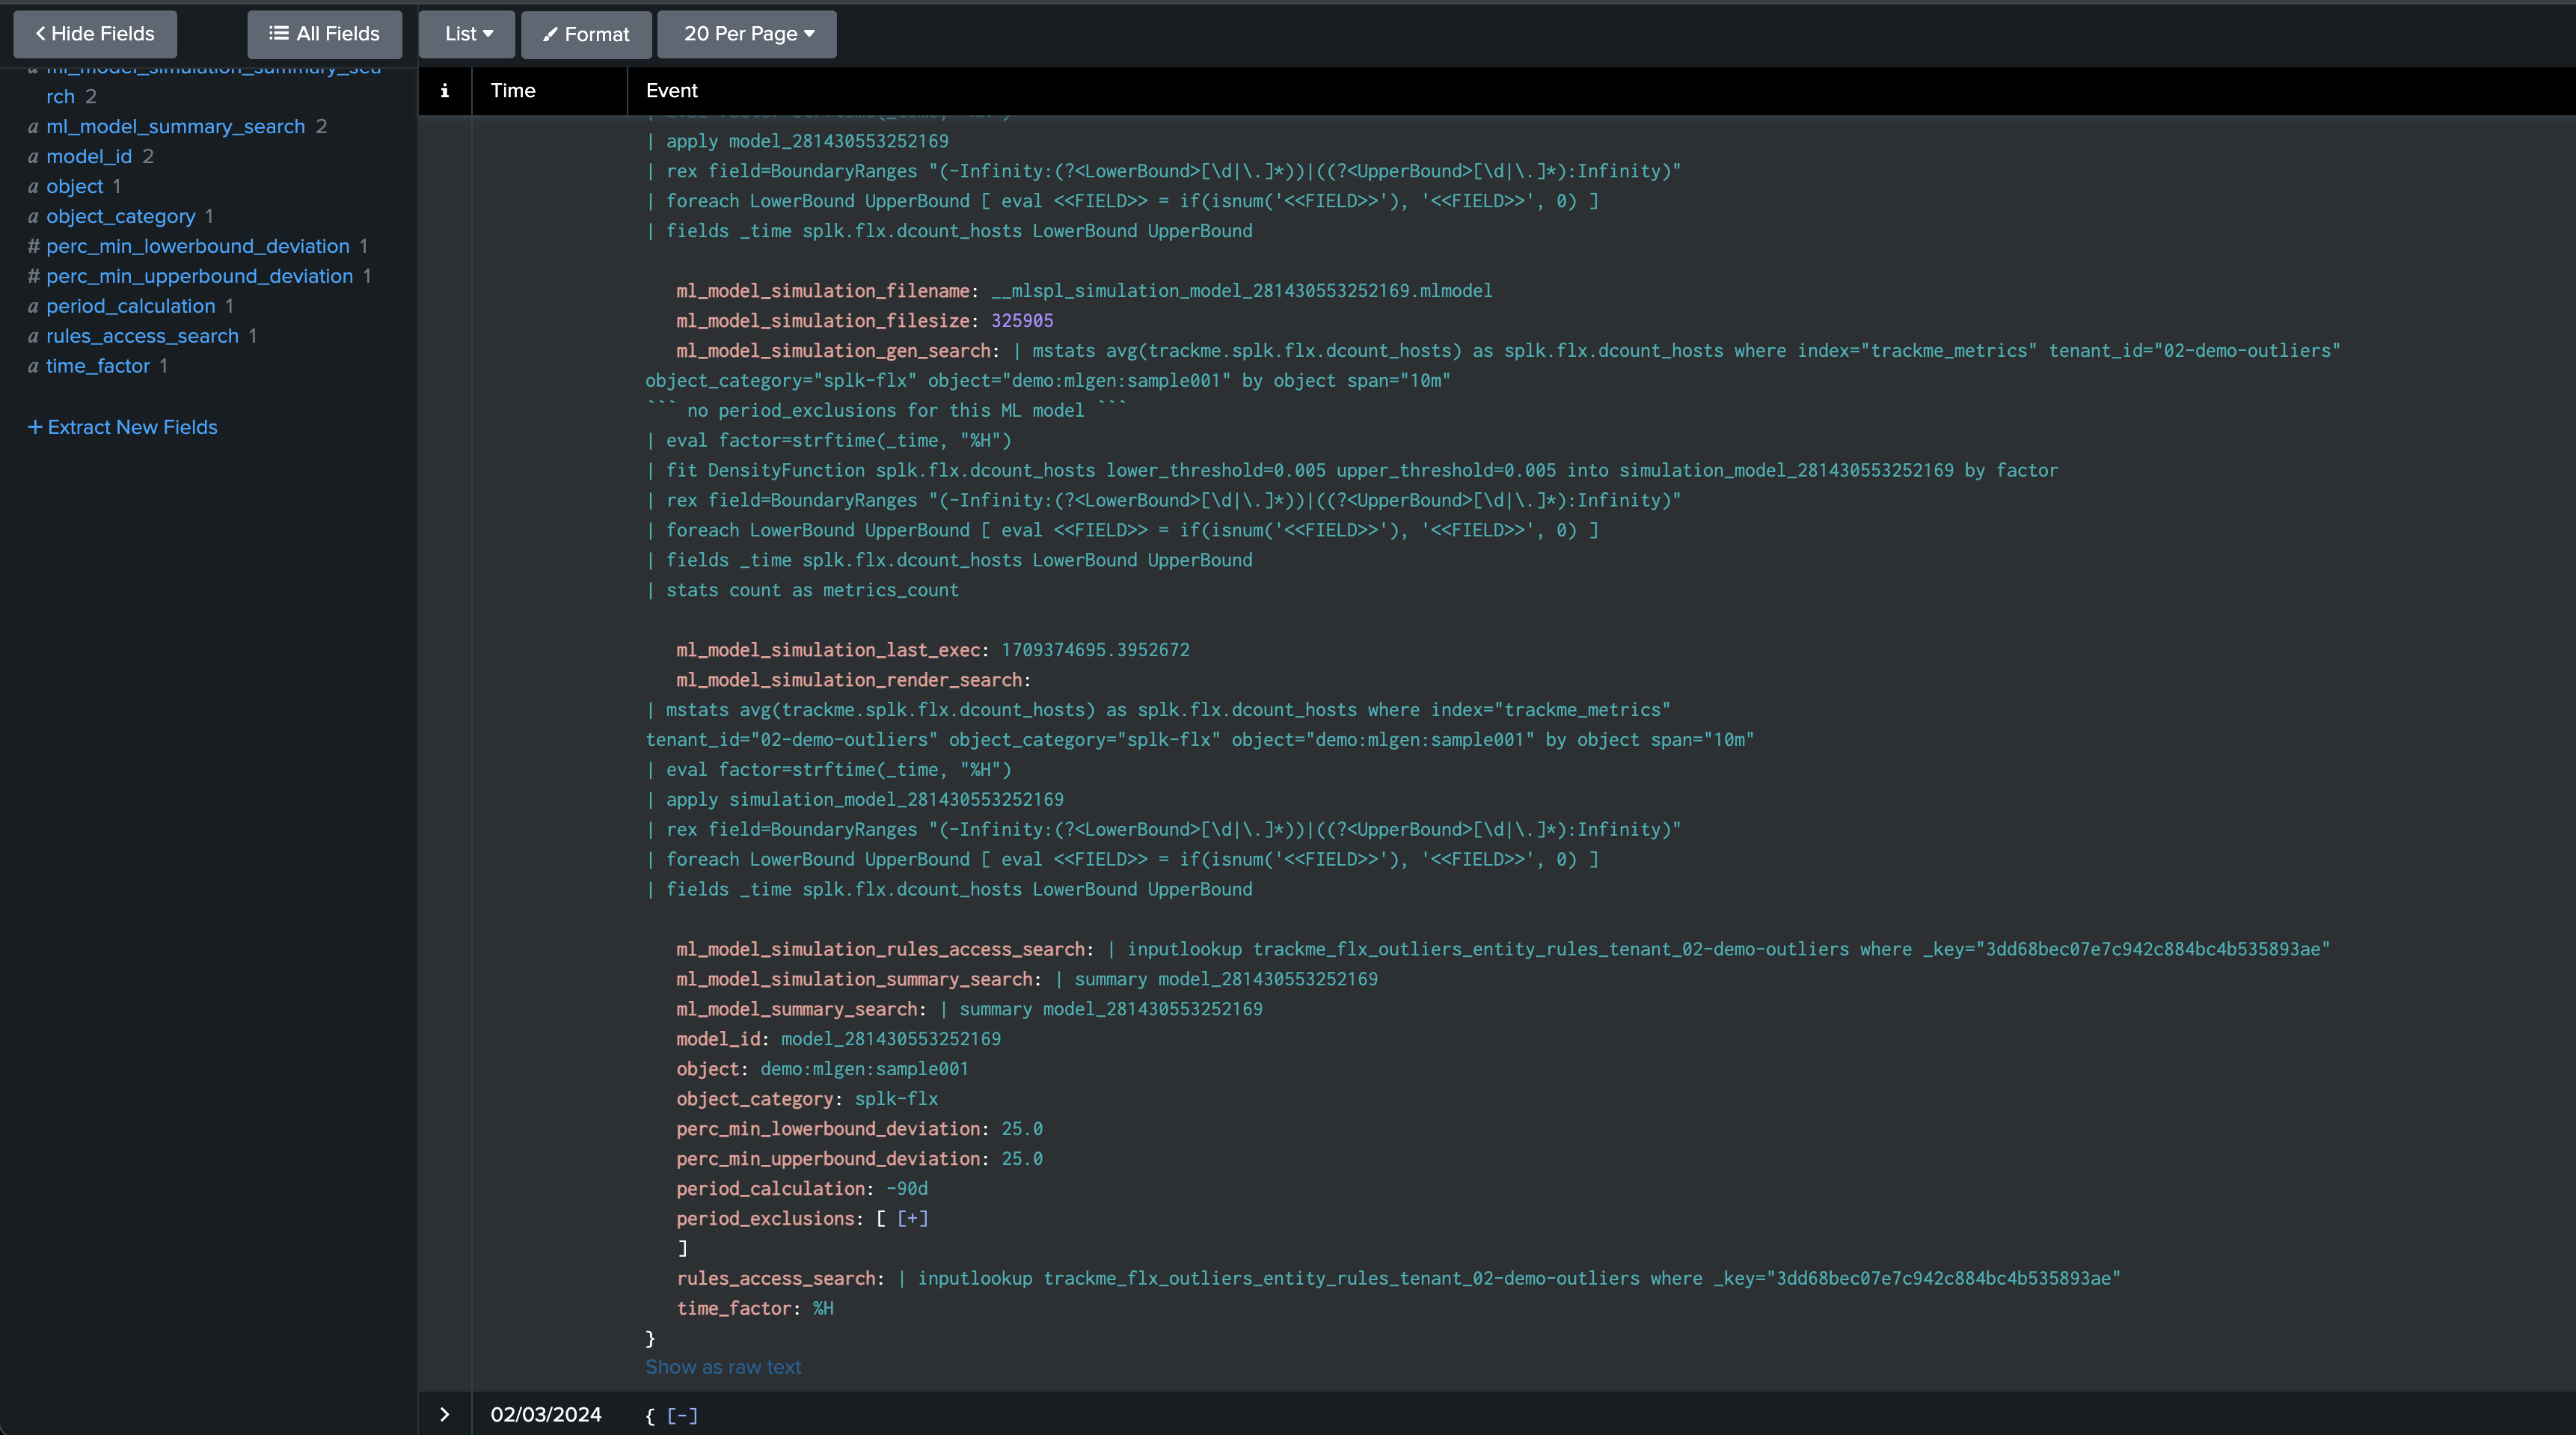The height and width of the screenshot is (1435, 2576).
Task: Click the ml_model_simulation_gen_search key
Action: pos(833,351)
